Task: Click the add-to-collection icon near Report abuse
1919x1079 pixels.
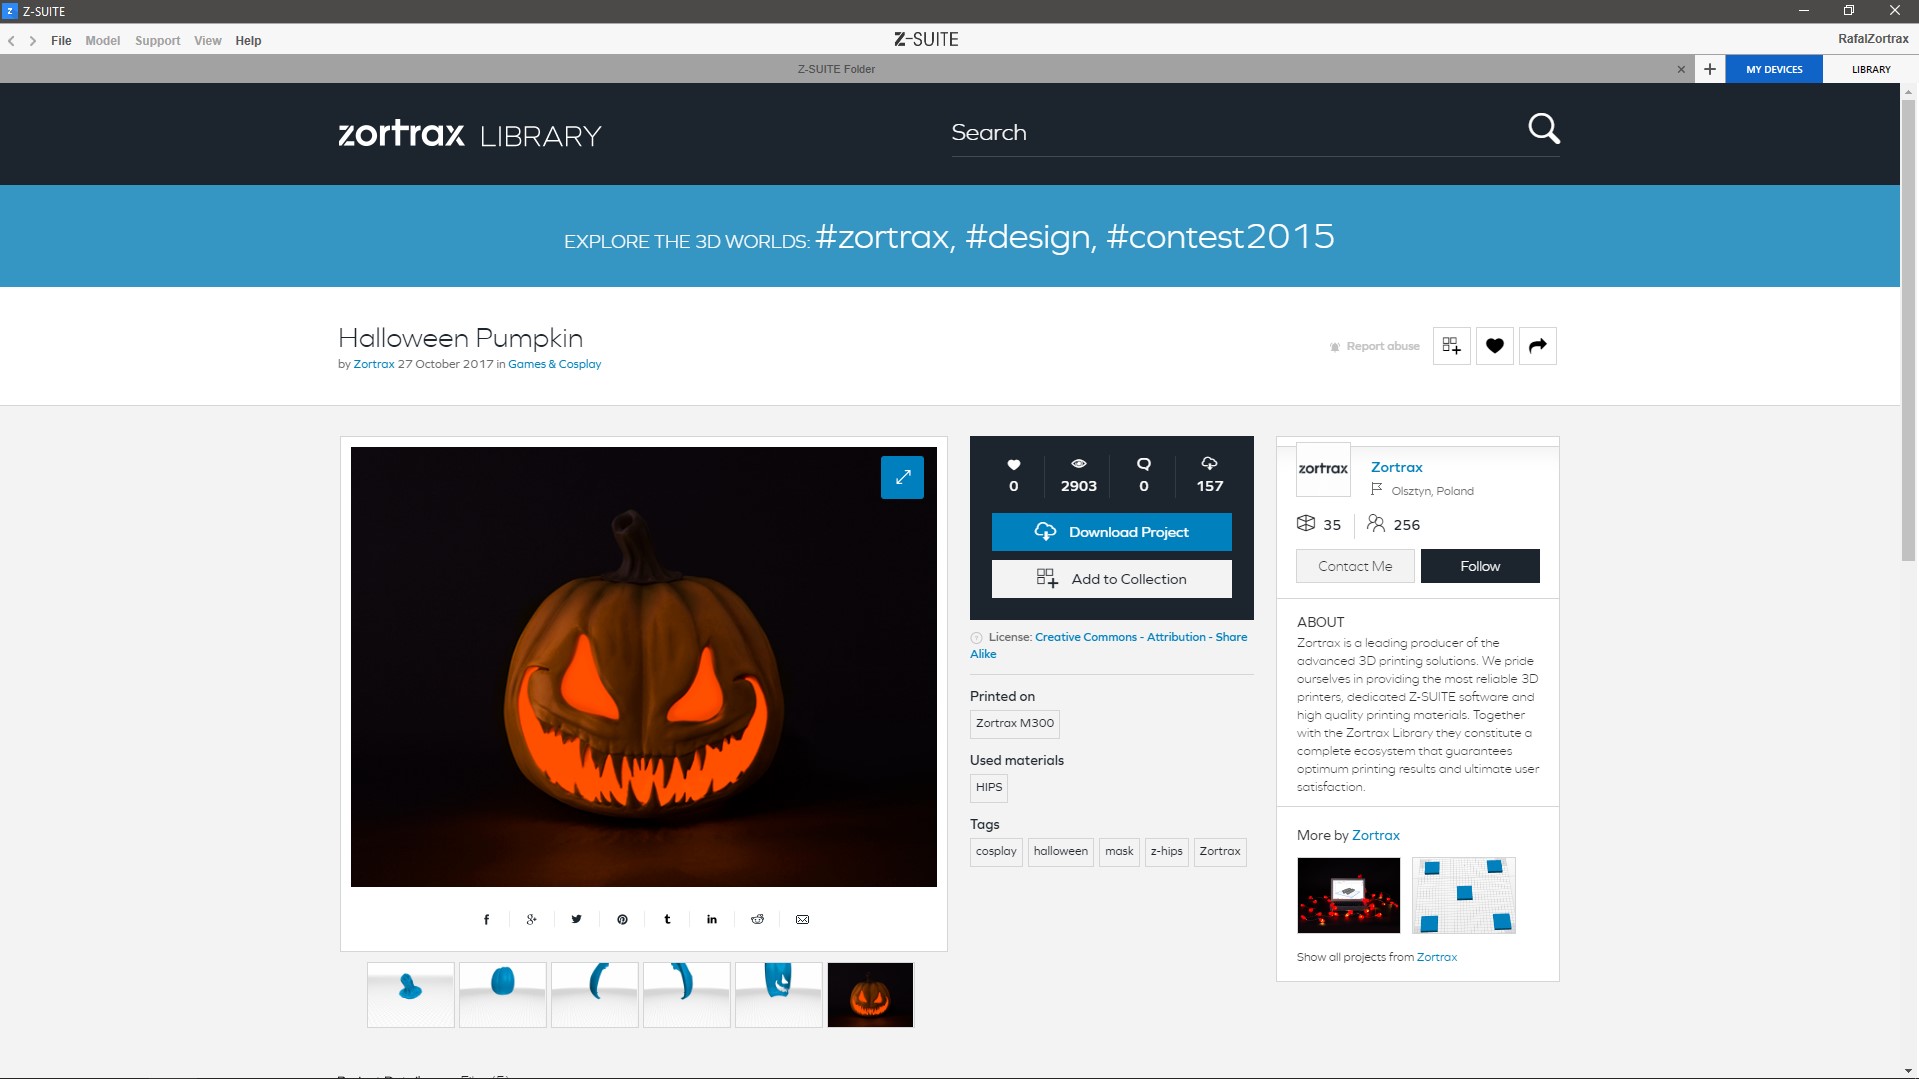Action: coord(1451,346)
